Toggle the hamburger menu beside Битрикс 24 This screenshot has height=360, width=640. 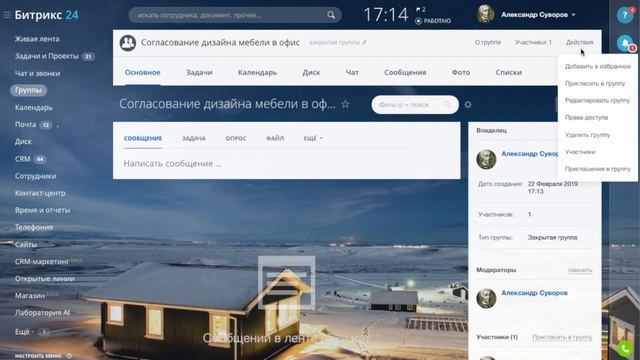[7, 15]
